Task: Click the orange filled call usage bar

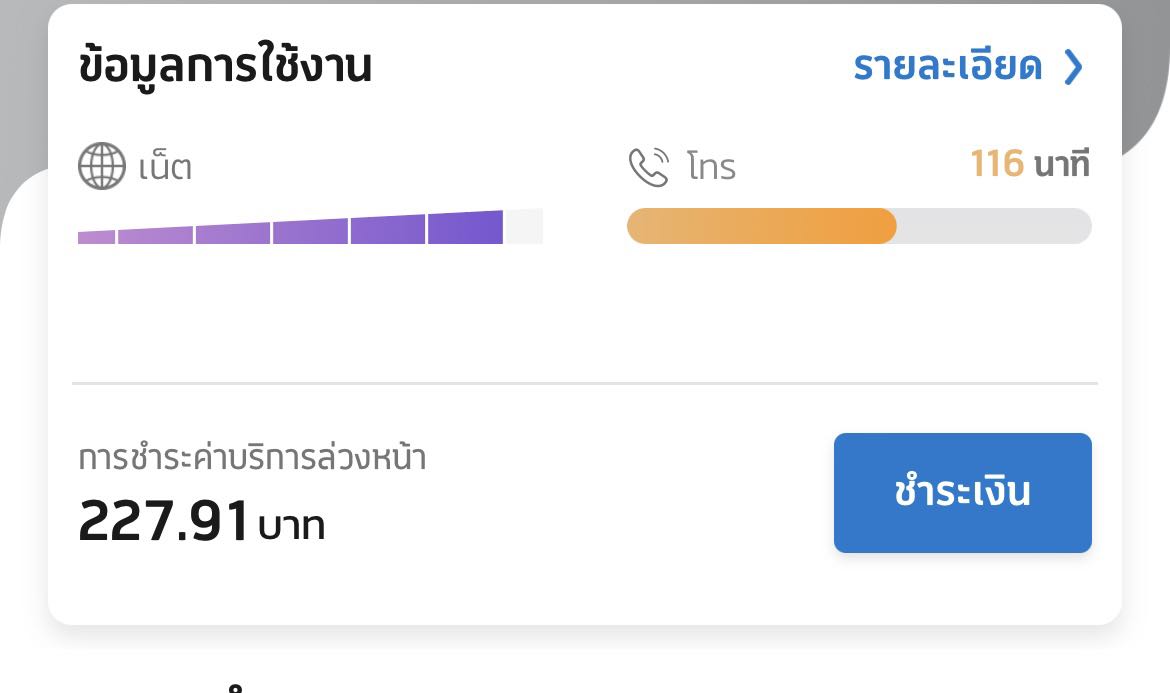Action: coord(761,226)
